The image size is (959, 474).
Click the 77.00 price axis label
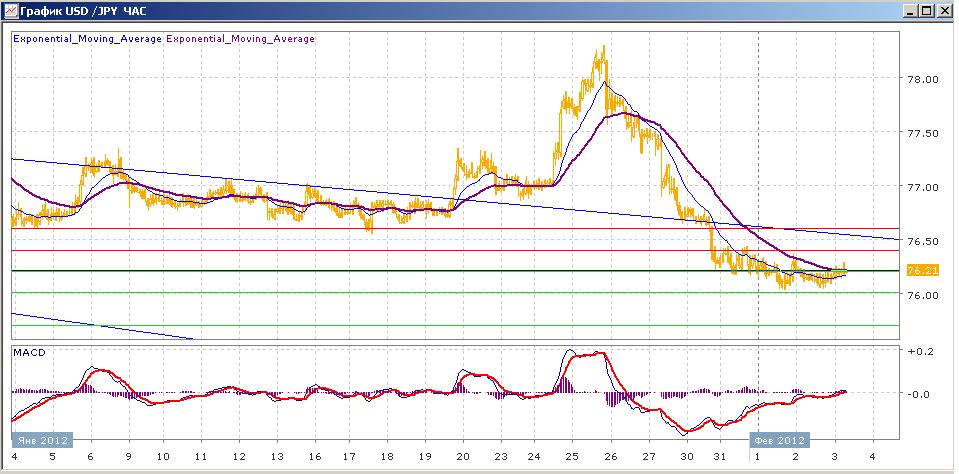[x=925, y=187]
